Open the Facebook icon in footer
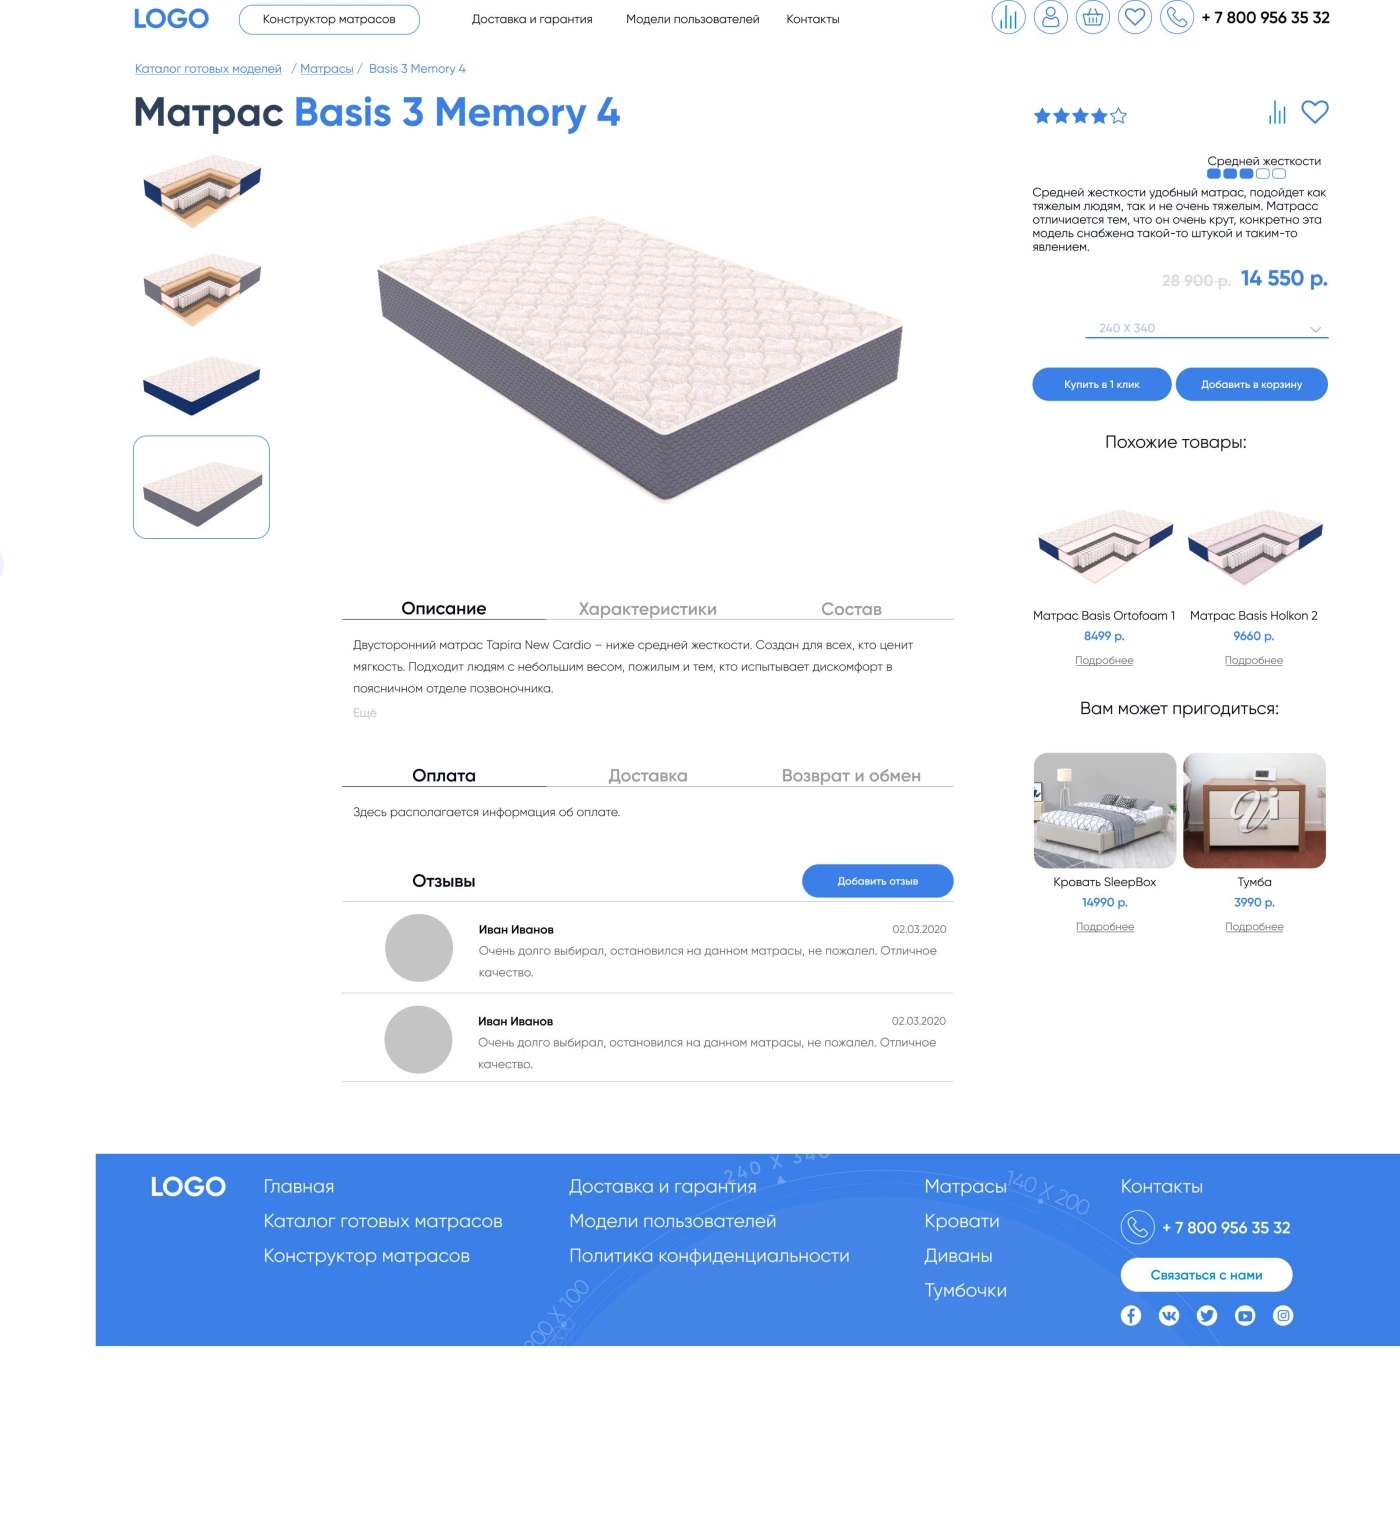 (x=1131, y=1315)
